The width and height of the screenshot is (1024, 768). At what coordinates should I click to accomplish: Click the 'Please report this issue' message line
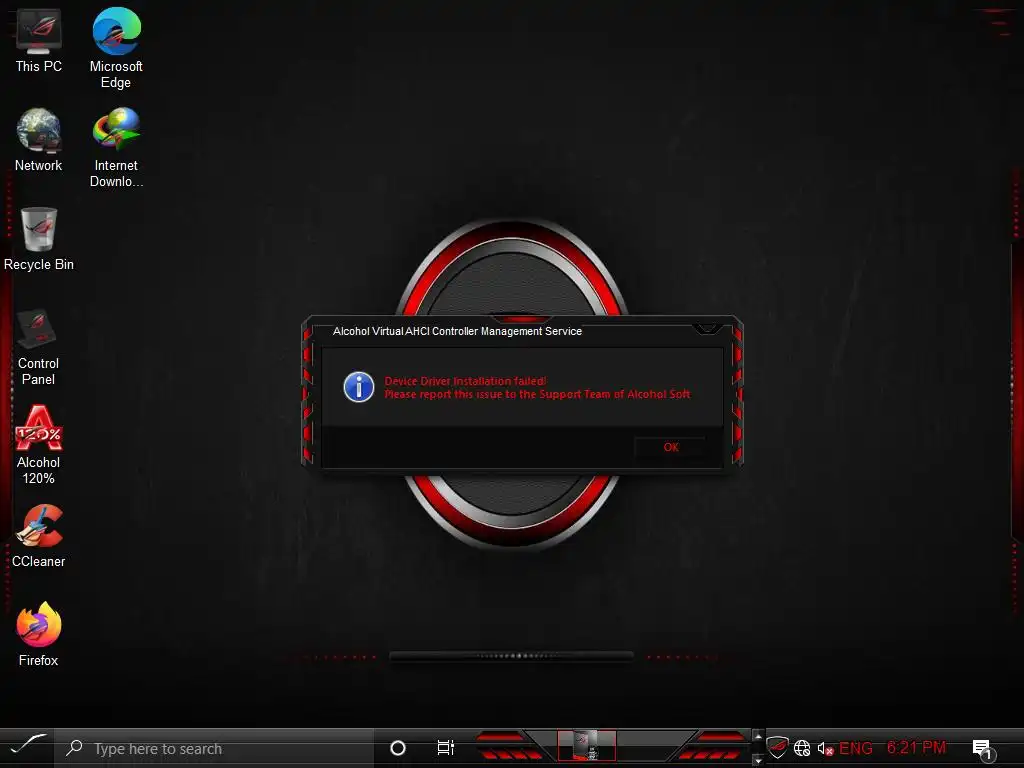pyautogui.click(x=537, y=394)
